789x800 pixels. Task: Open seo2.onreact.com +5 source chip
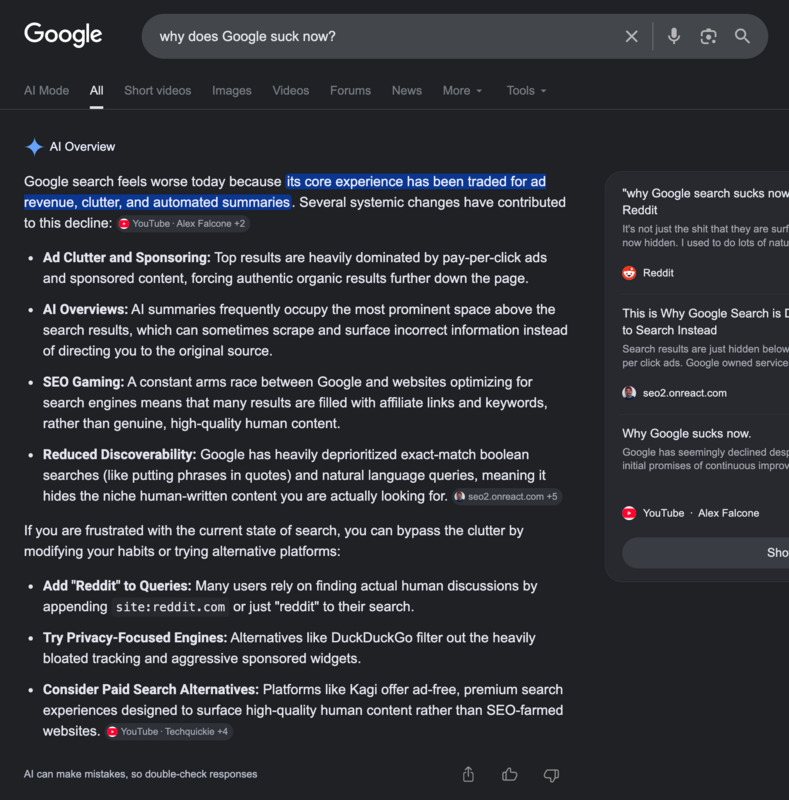[507, 496]
